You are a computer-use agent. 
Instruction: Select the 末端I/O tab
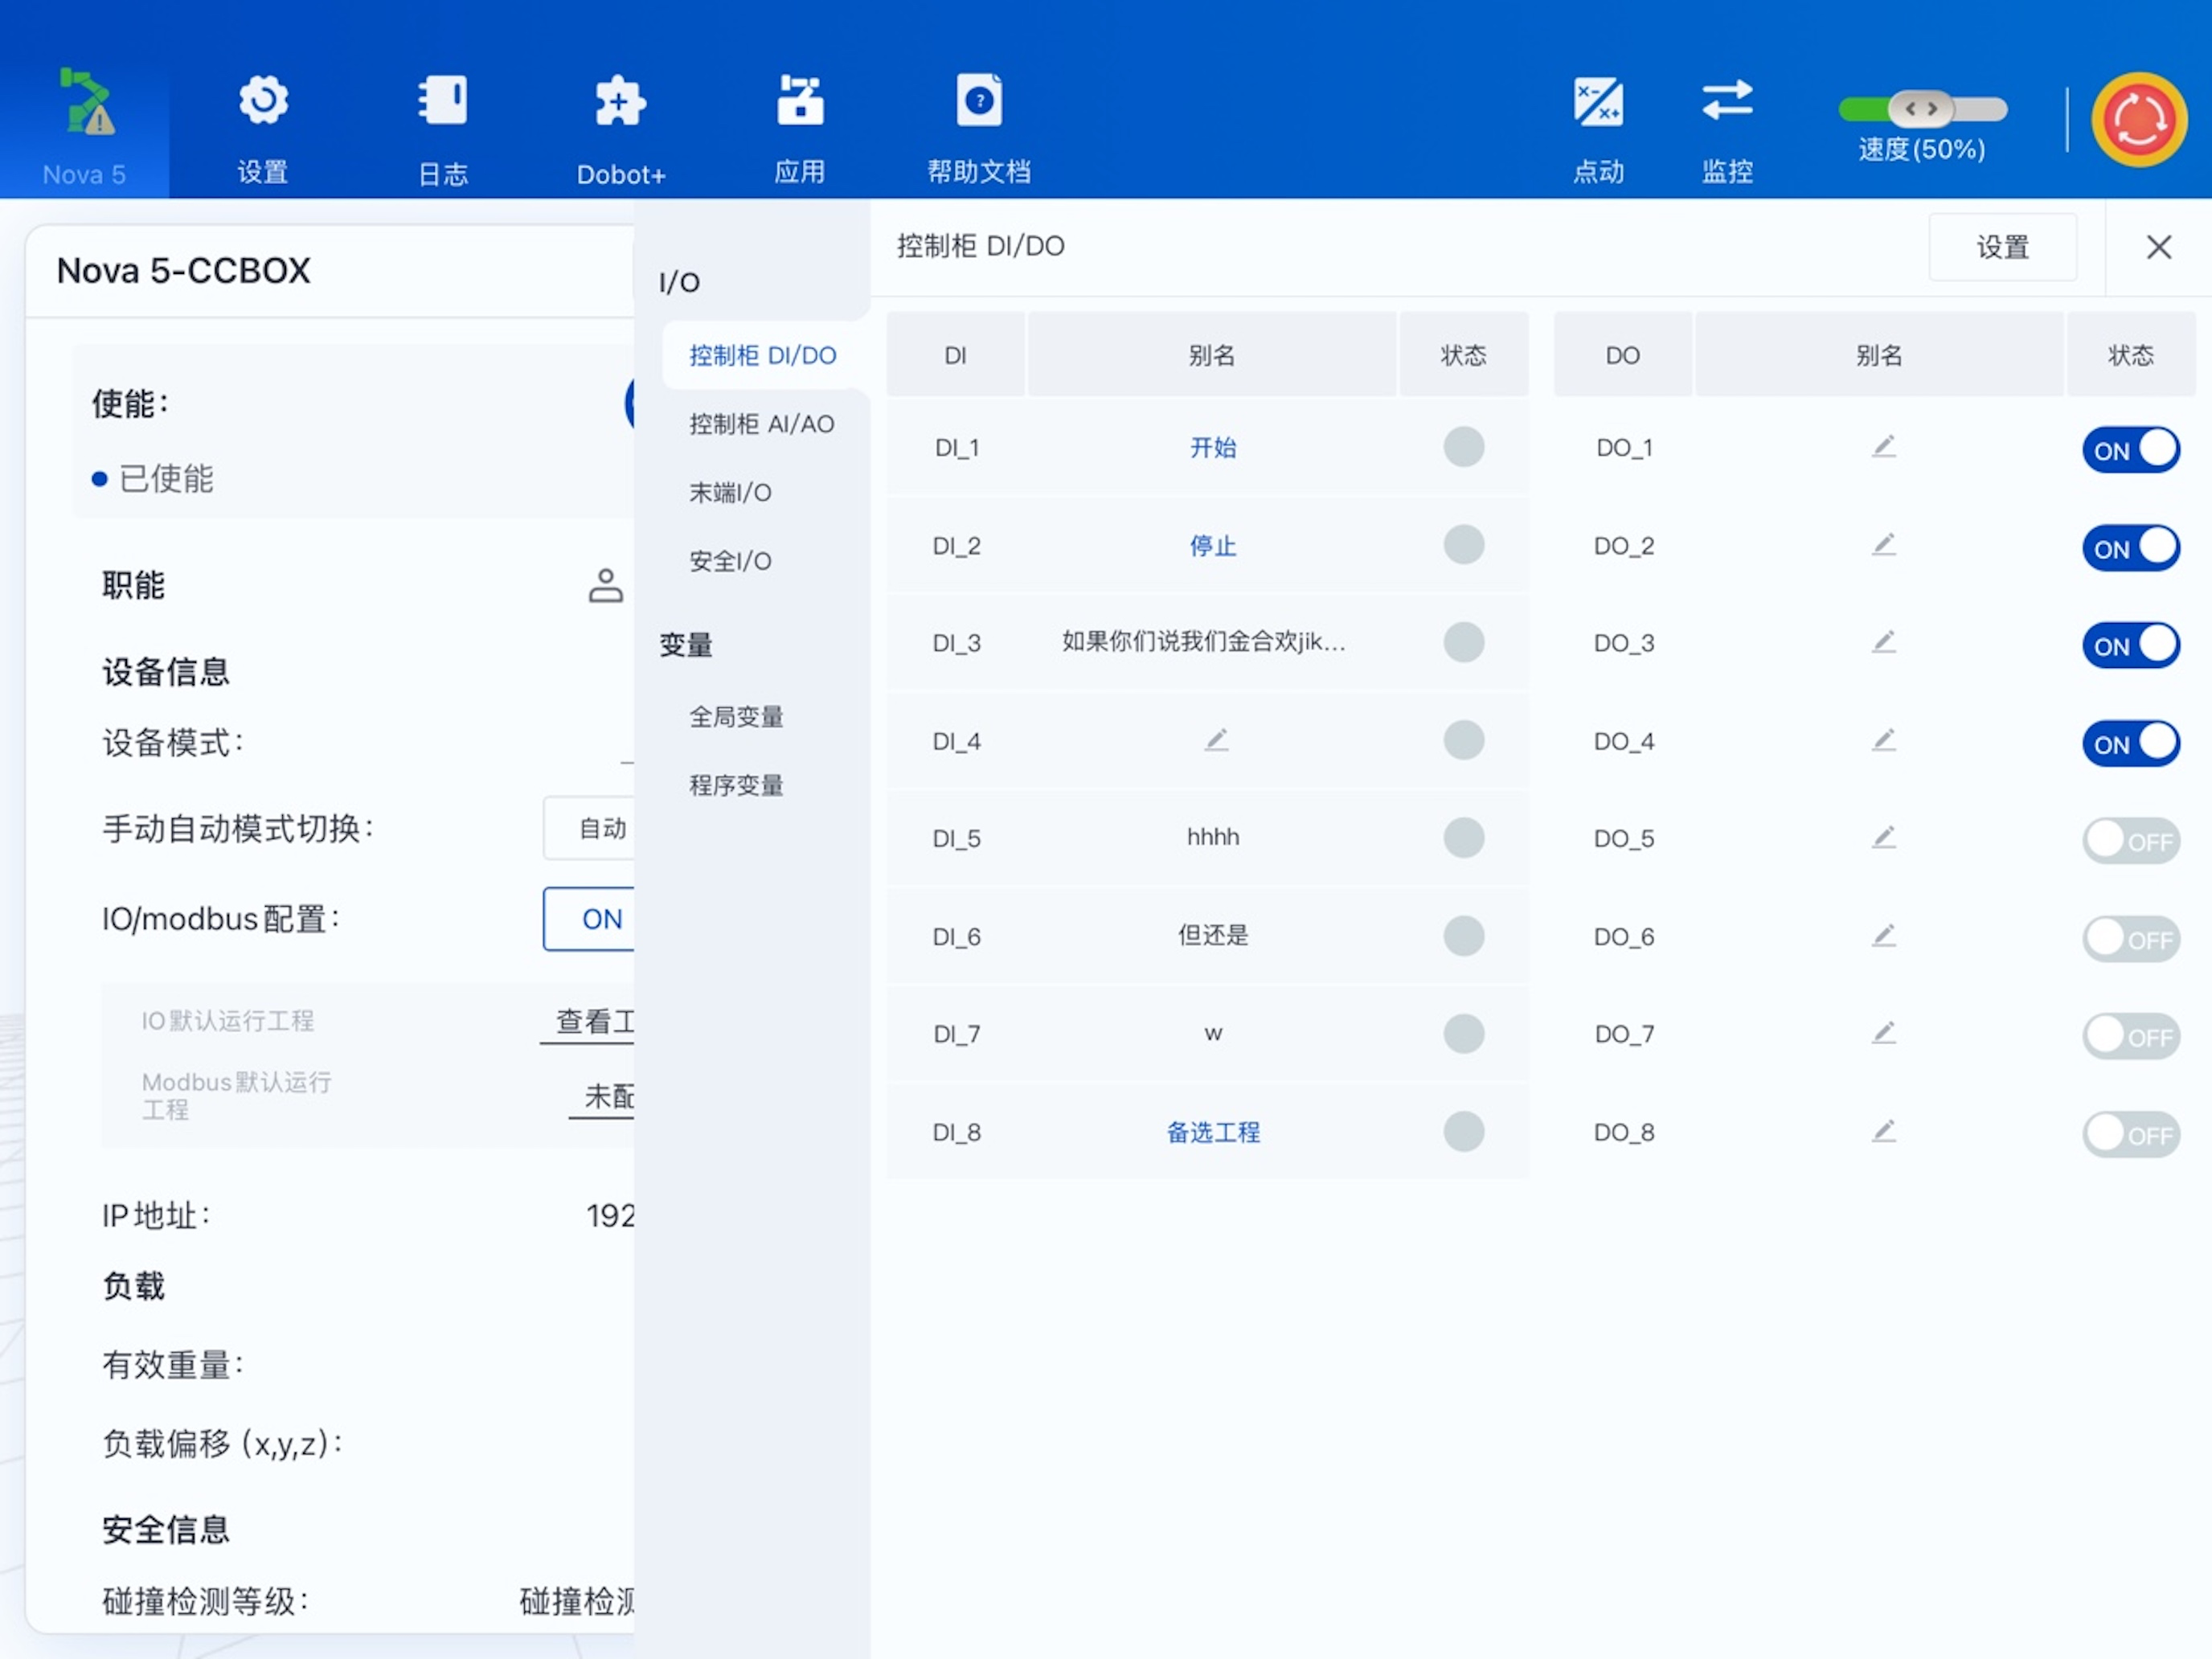coord(730,492)
